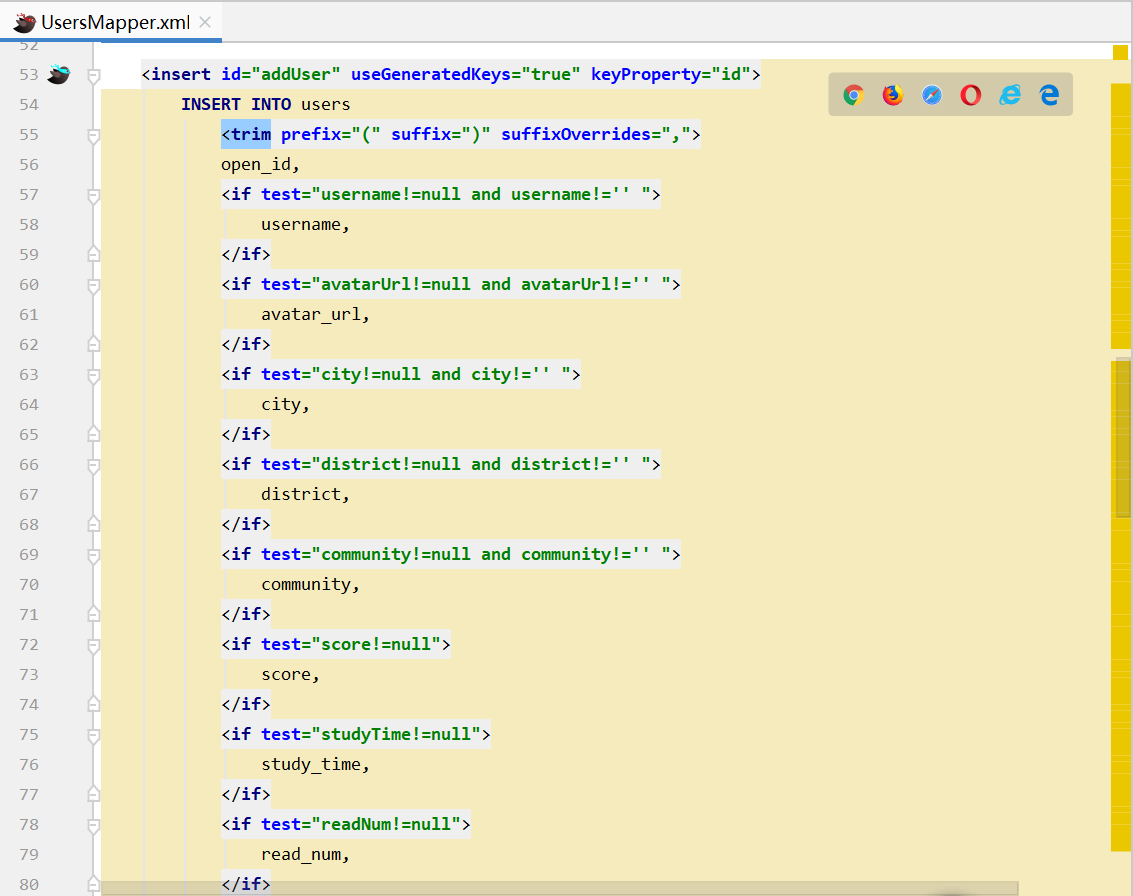Click the read_num, column text

click(305, 854)
